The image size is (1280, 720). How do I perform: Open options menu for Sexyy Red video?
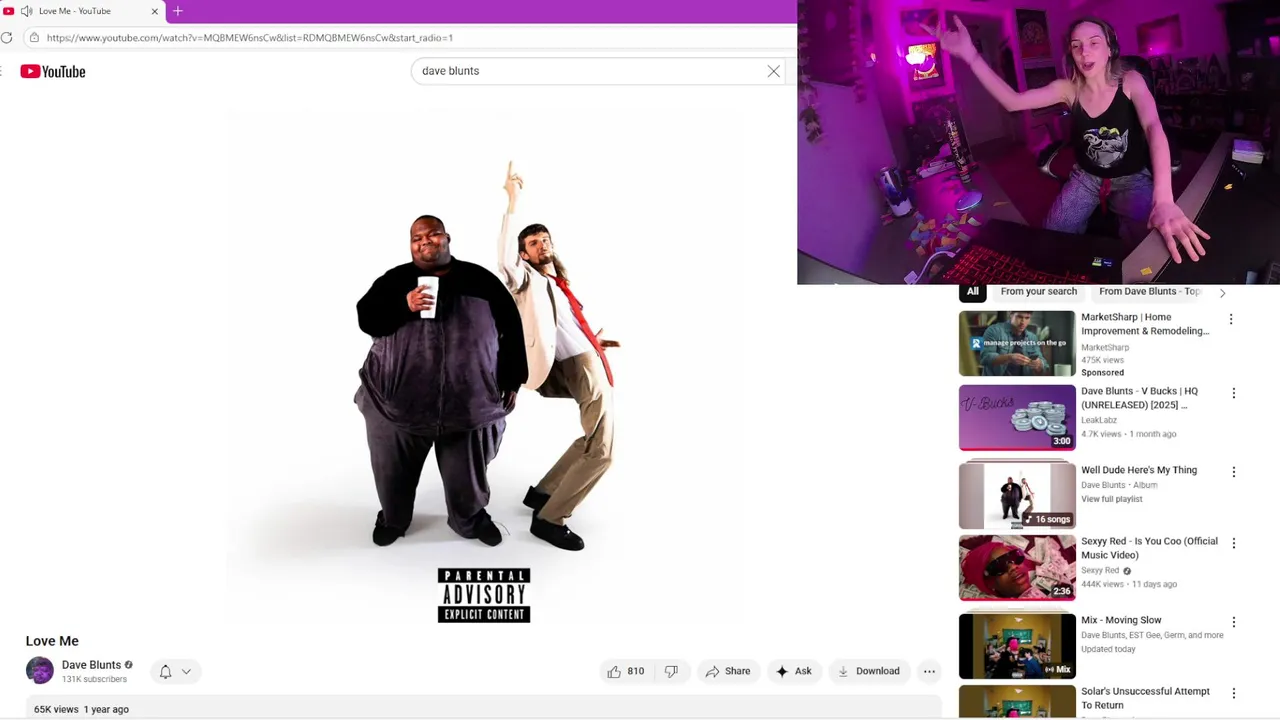[1233, 543]
